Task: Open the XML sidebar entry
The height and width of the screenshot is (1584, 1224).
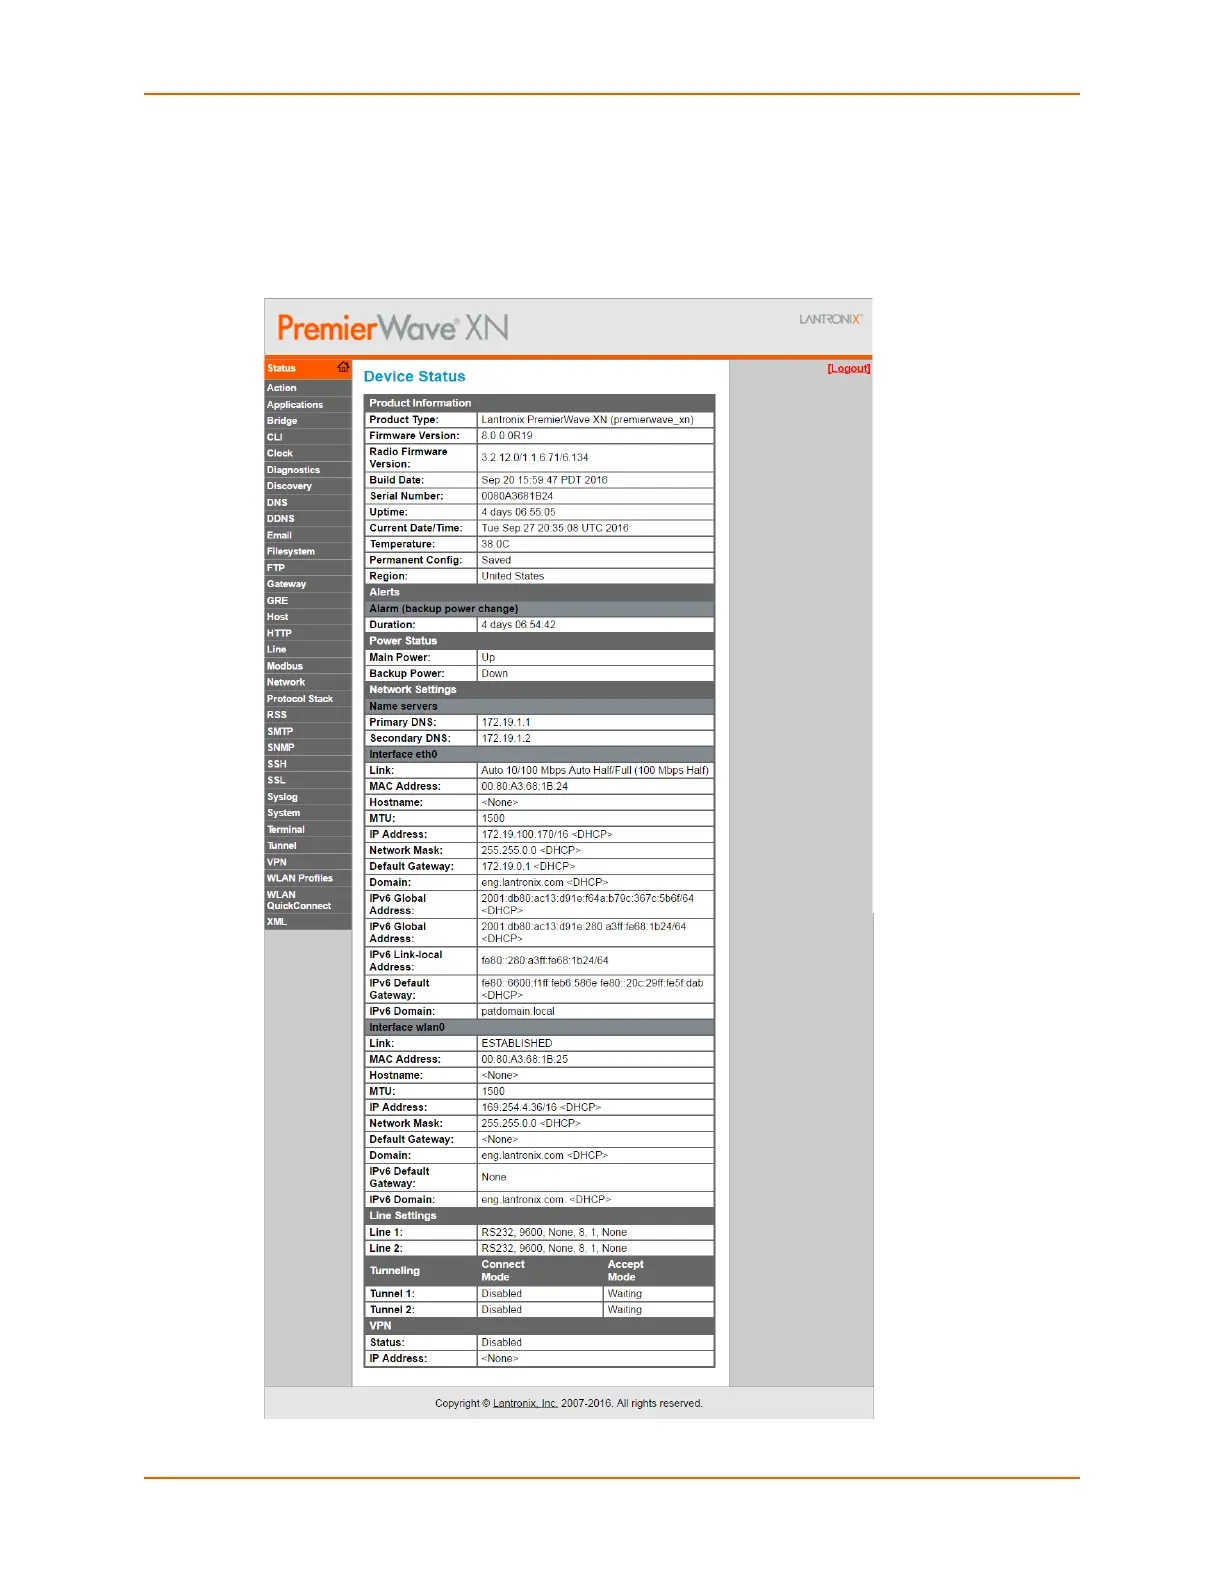Action: coord(308,922)
